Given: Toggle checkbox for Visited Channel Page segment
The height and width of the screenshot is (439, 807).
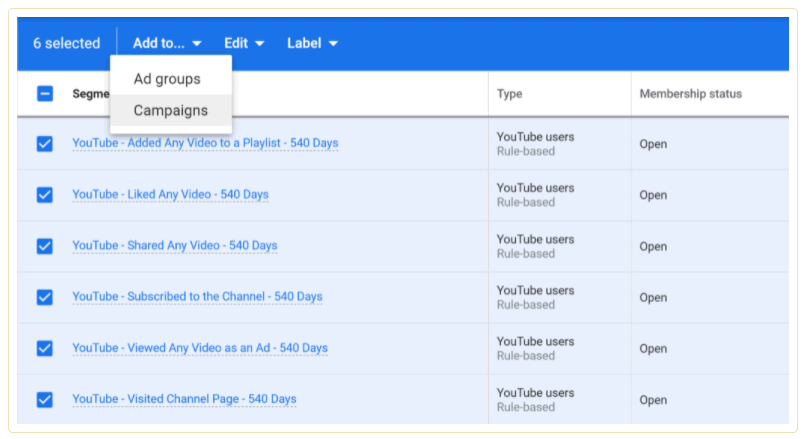Looking at the screenshot, I should (45, 400).
